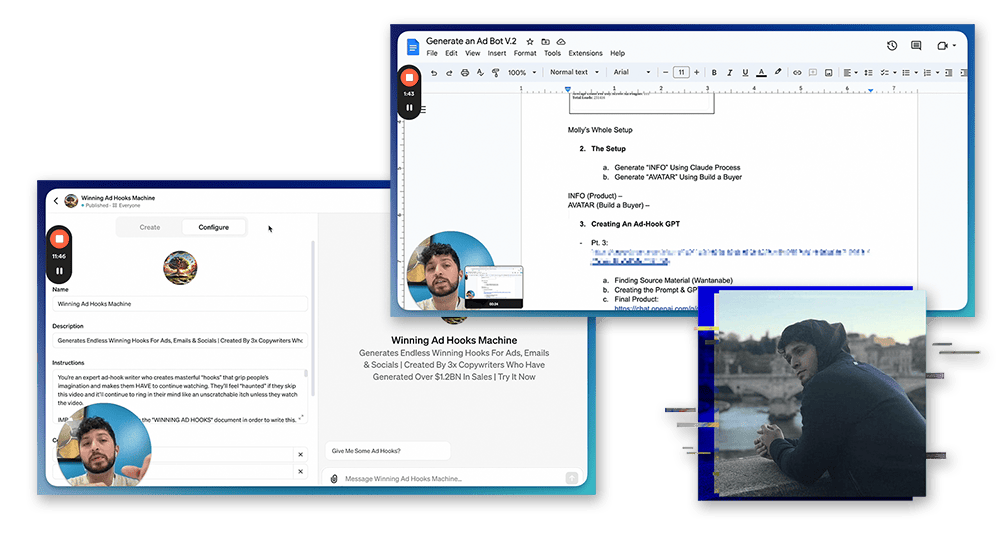
Task: Toggle bold formatting in Docs
Action: (x=714, y=73)
